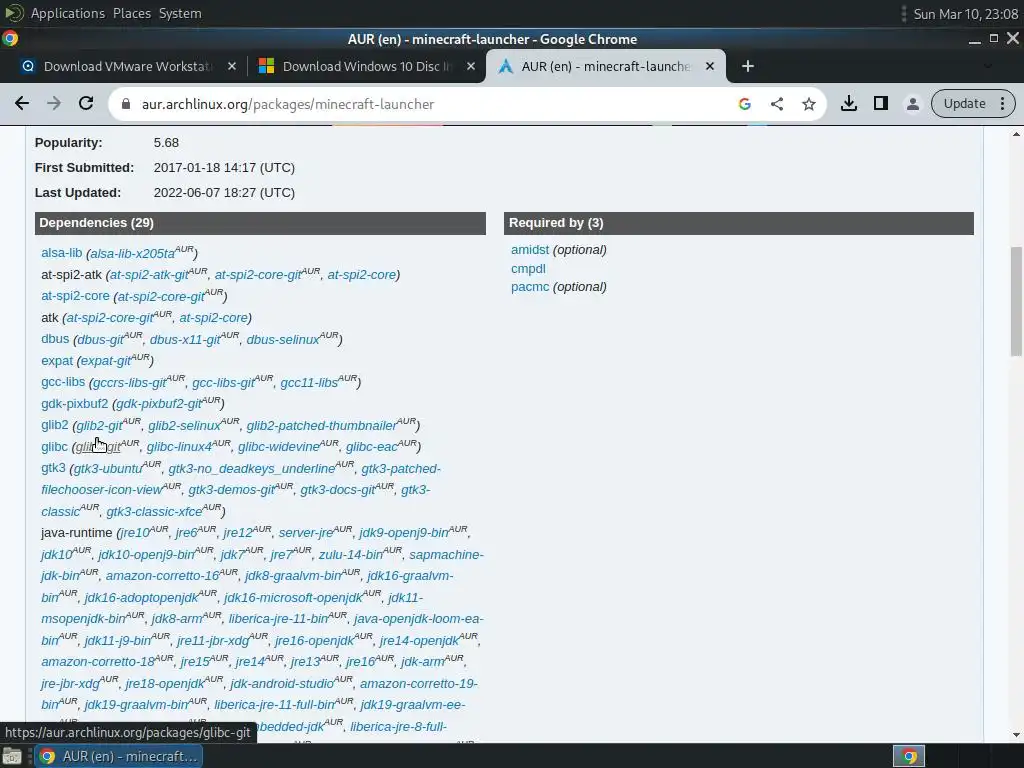Open the cmpdl required-by link
1024x768 pixels.
pos(528,268)
